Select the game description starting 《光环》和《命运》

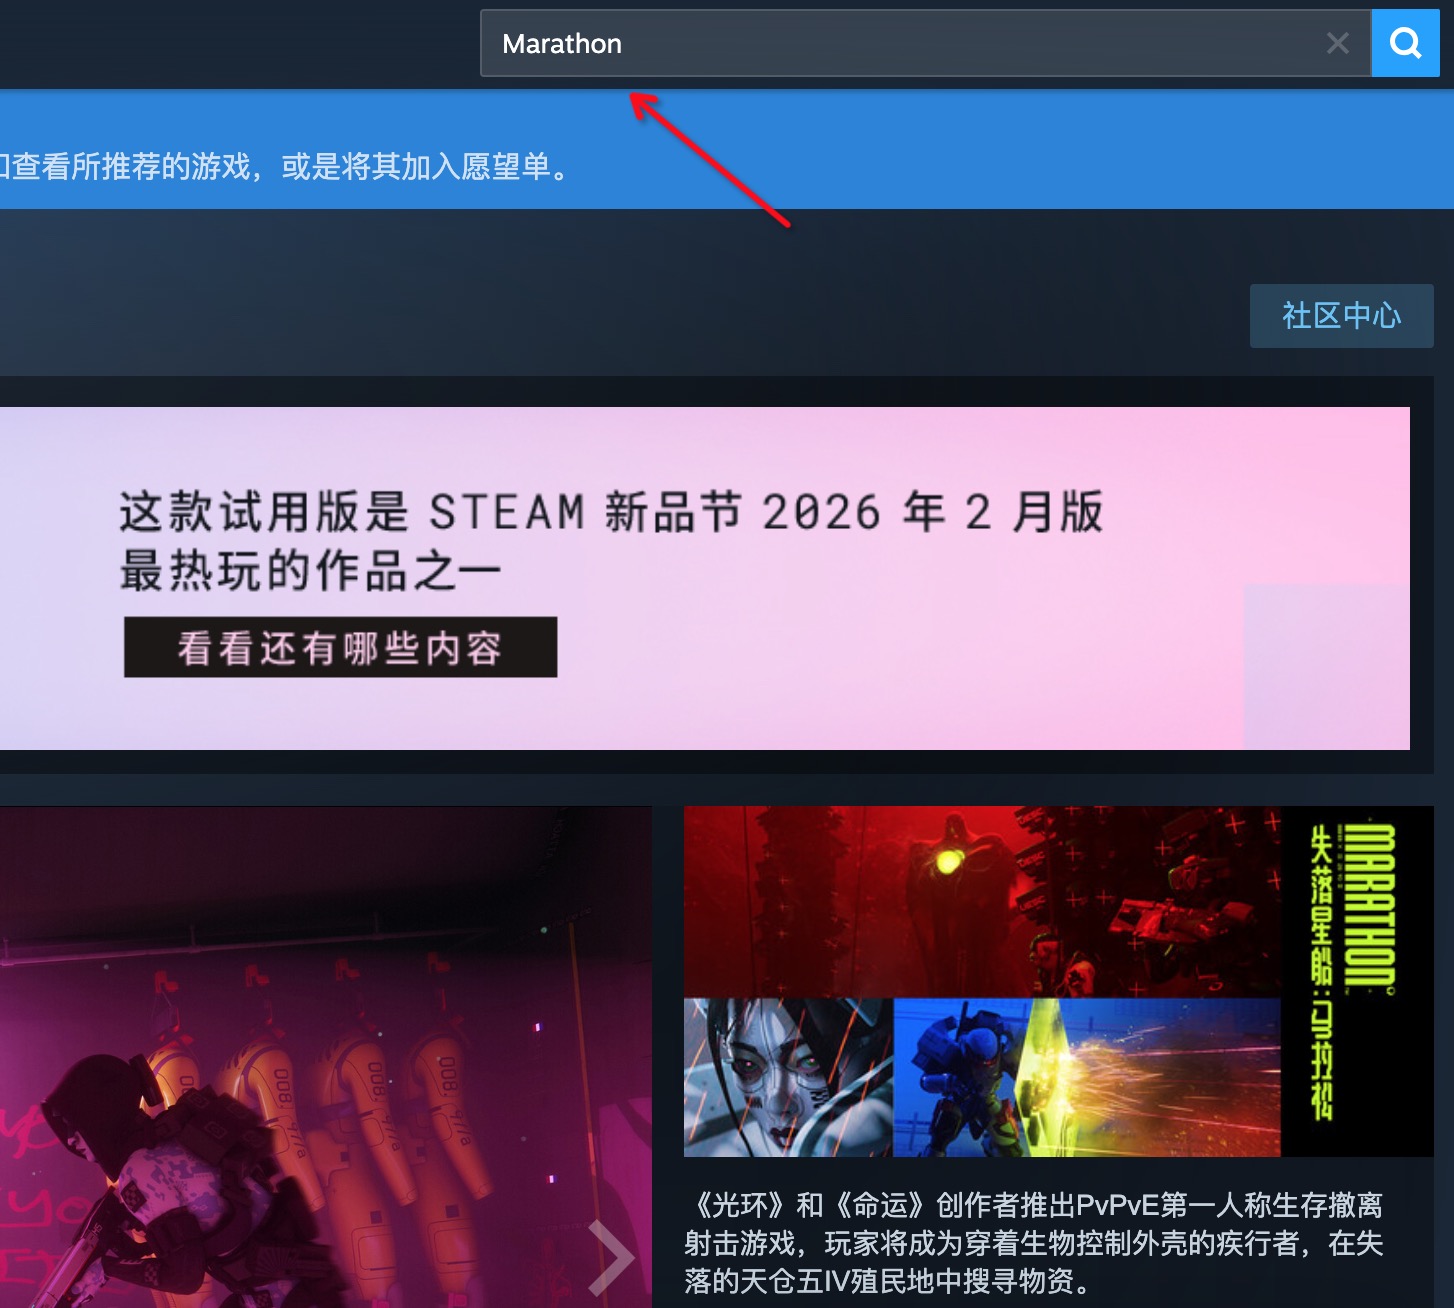pyautogui.click(x=1034, y=1243)
